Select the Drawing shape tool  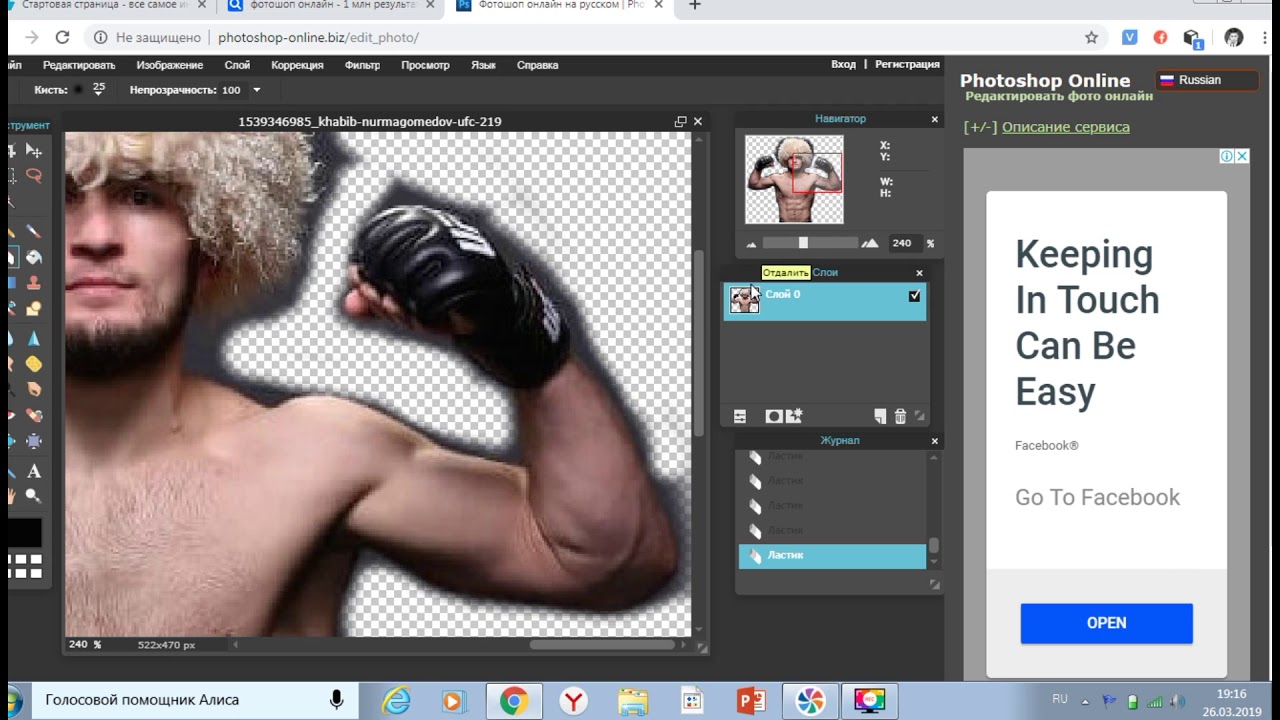(33, 309)
